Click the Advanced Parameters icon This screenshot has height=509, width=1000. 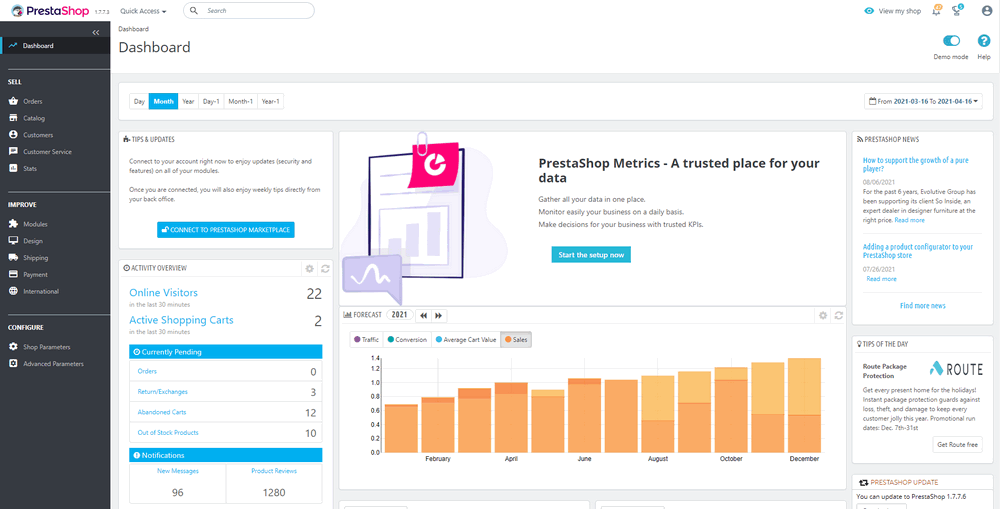click(x=13, y=364)
